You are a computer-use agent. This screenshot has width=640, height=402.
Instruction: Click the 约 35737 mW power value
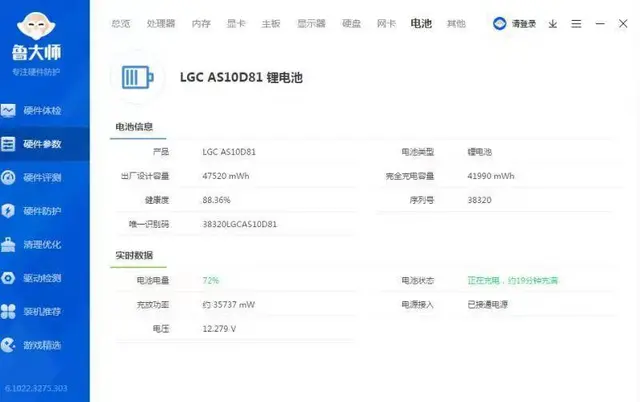tap(229, 304)
